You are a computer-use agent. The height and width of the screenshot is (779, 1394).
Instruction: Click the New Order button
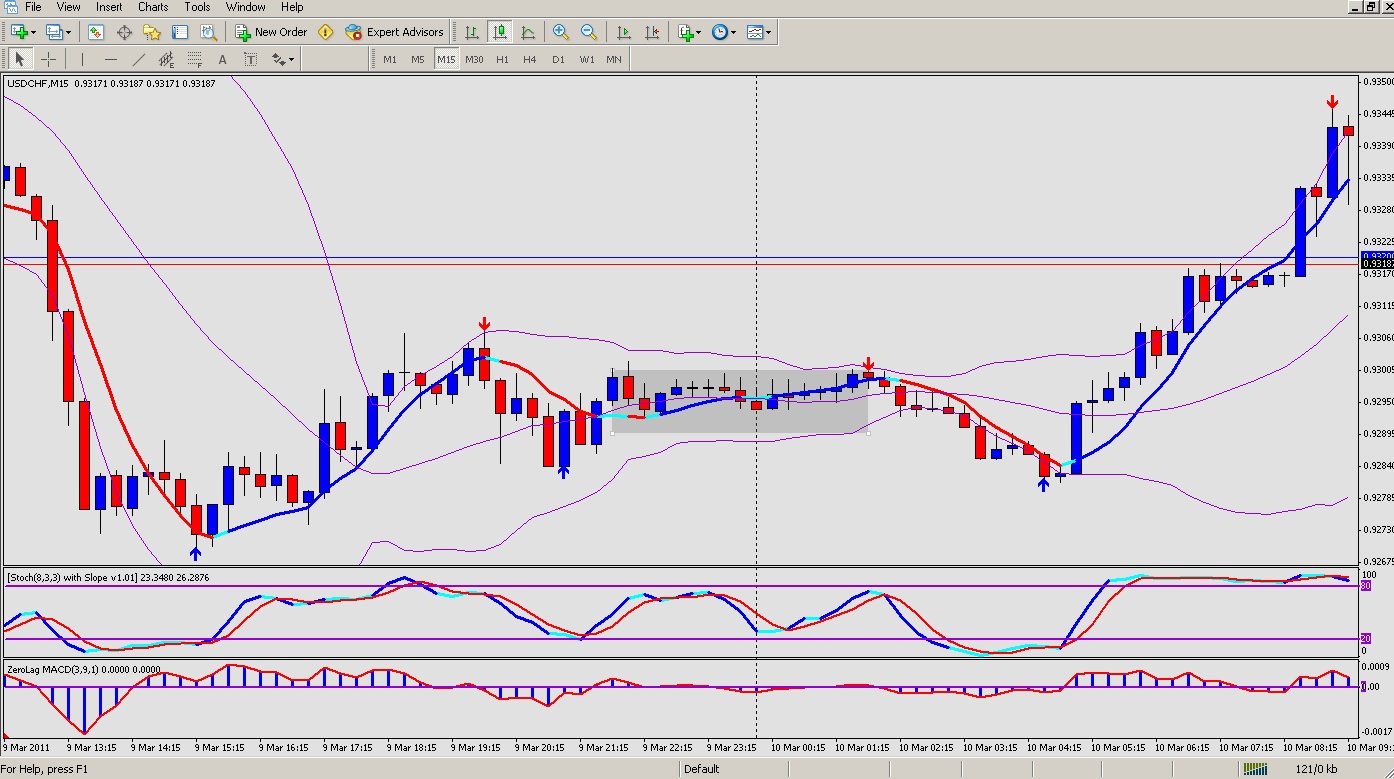(271, 32)
